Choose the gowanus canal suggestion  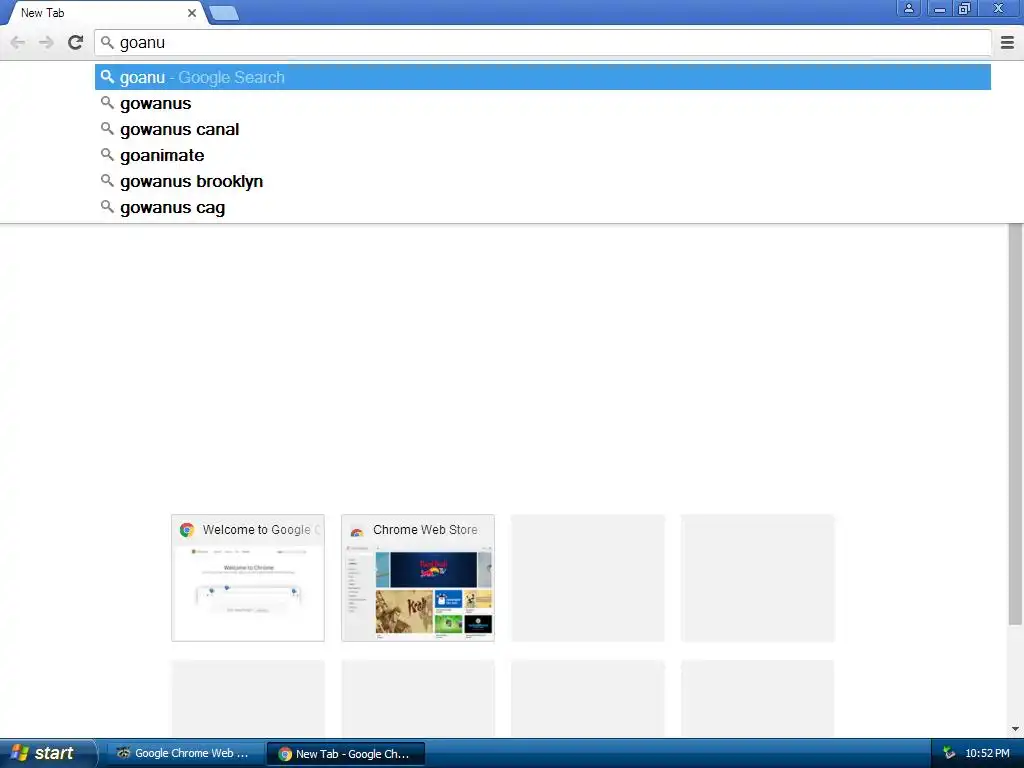tap(543, 129)
